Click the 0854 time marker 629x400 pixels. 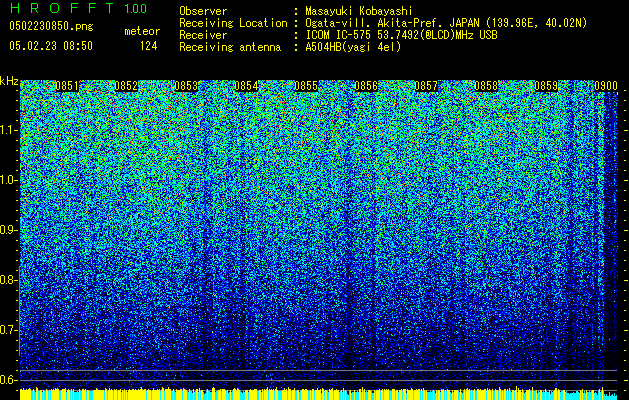246,86
